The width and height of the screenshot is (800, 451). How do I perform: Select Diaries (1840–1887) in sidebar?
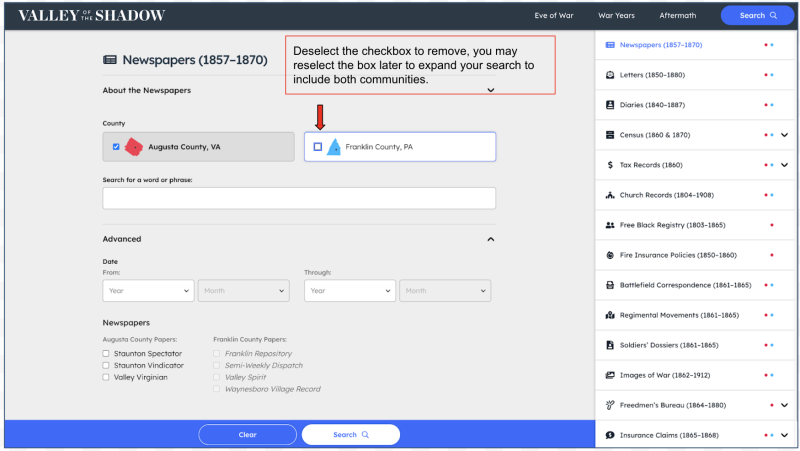pyautogui.click(x=652, y=105)
